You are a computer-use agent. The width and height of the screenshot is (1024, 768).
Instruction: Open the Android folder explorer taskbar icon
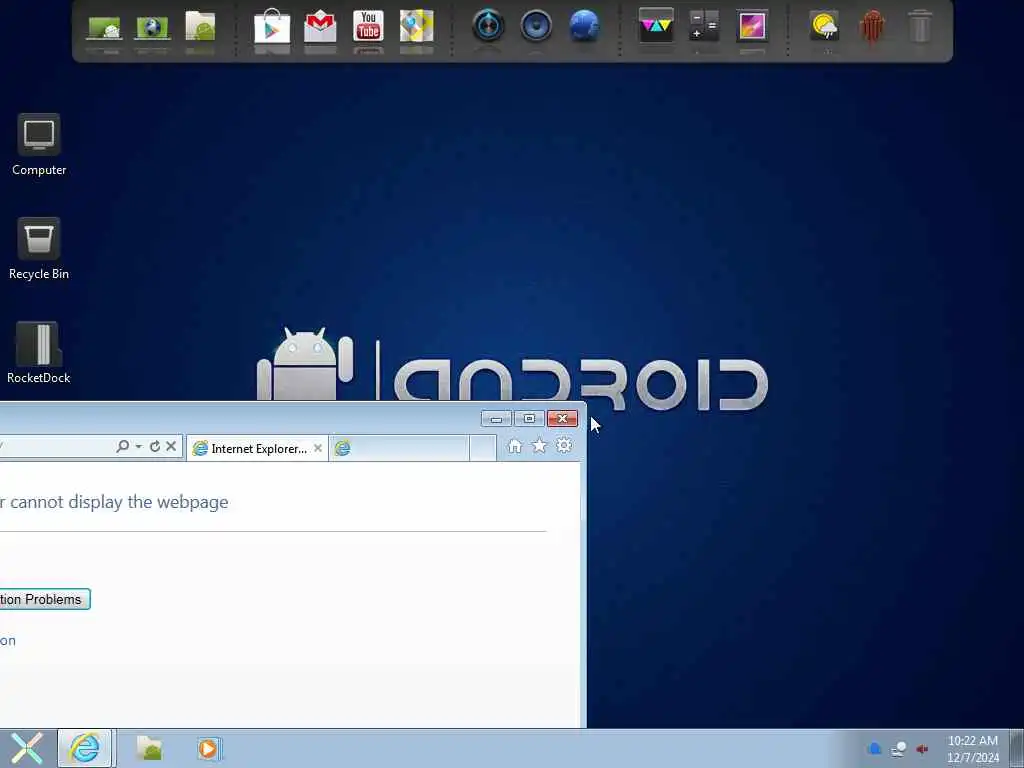click(150, 748)
